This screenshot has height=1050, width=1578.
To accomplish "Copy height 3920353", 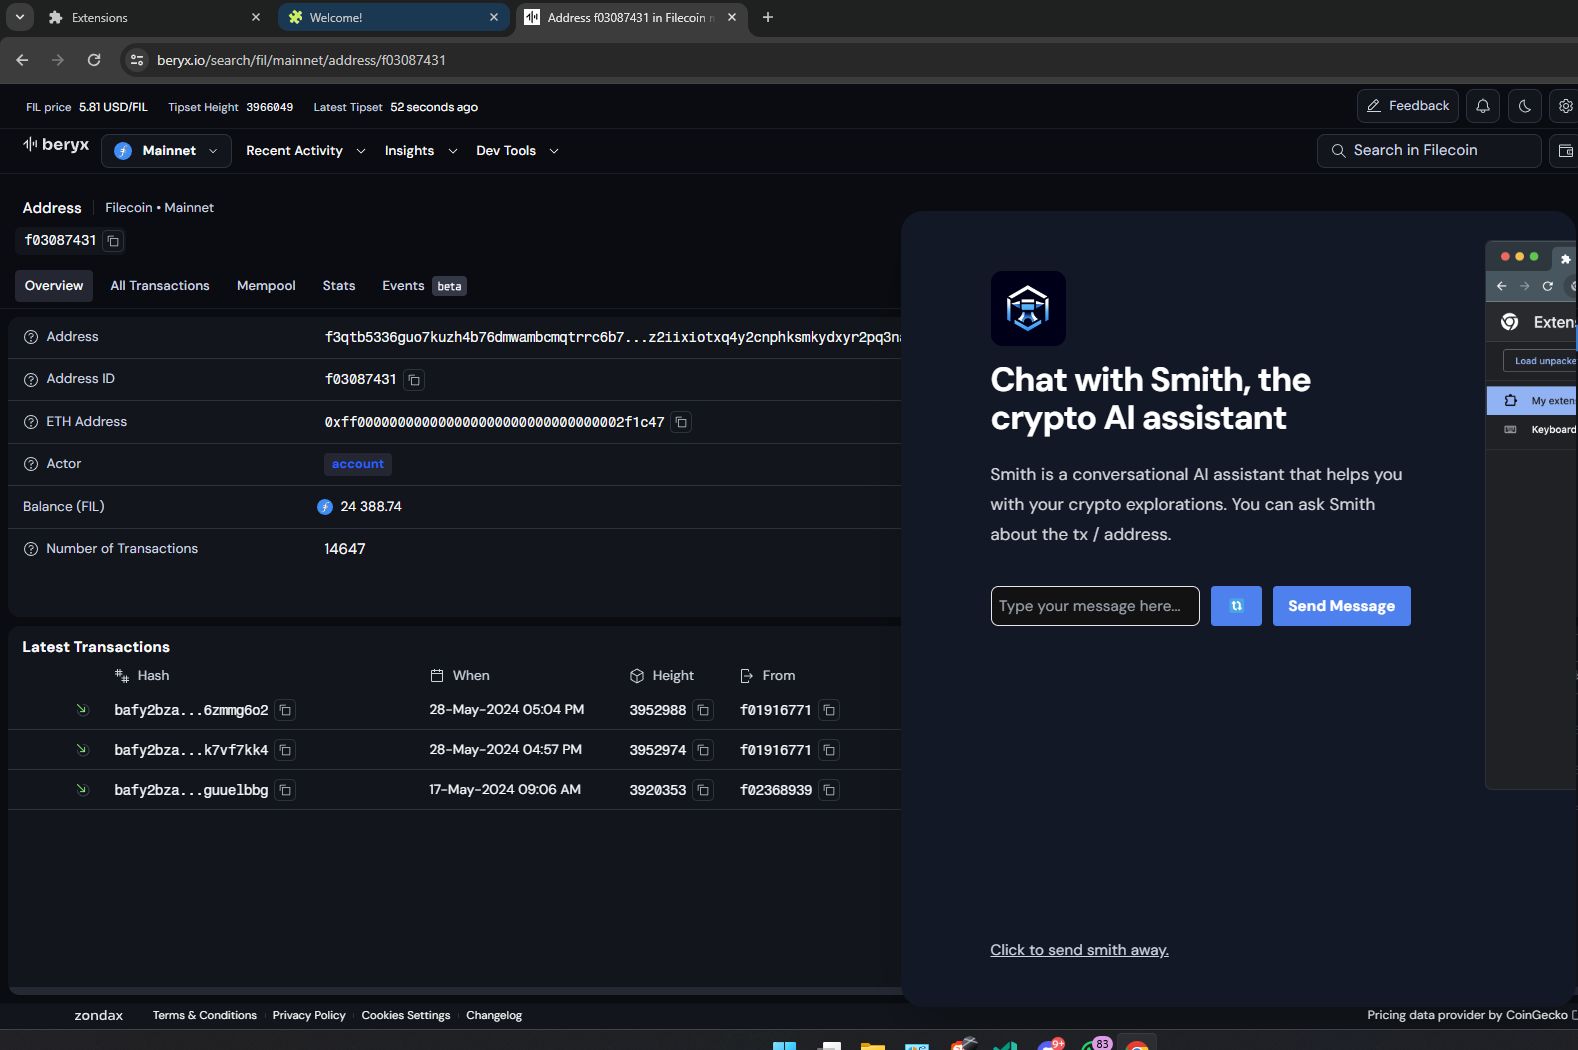I will pyautogui.click(x=703, y=790).
